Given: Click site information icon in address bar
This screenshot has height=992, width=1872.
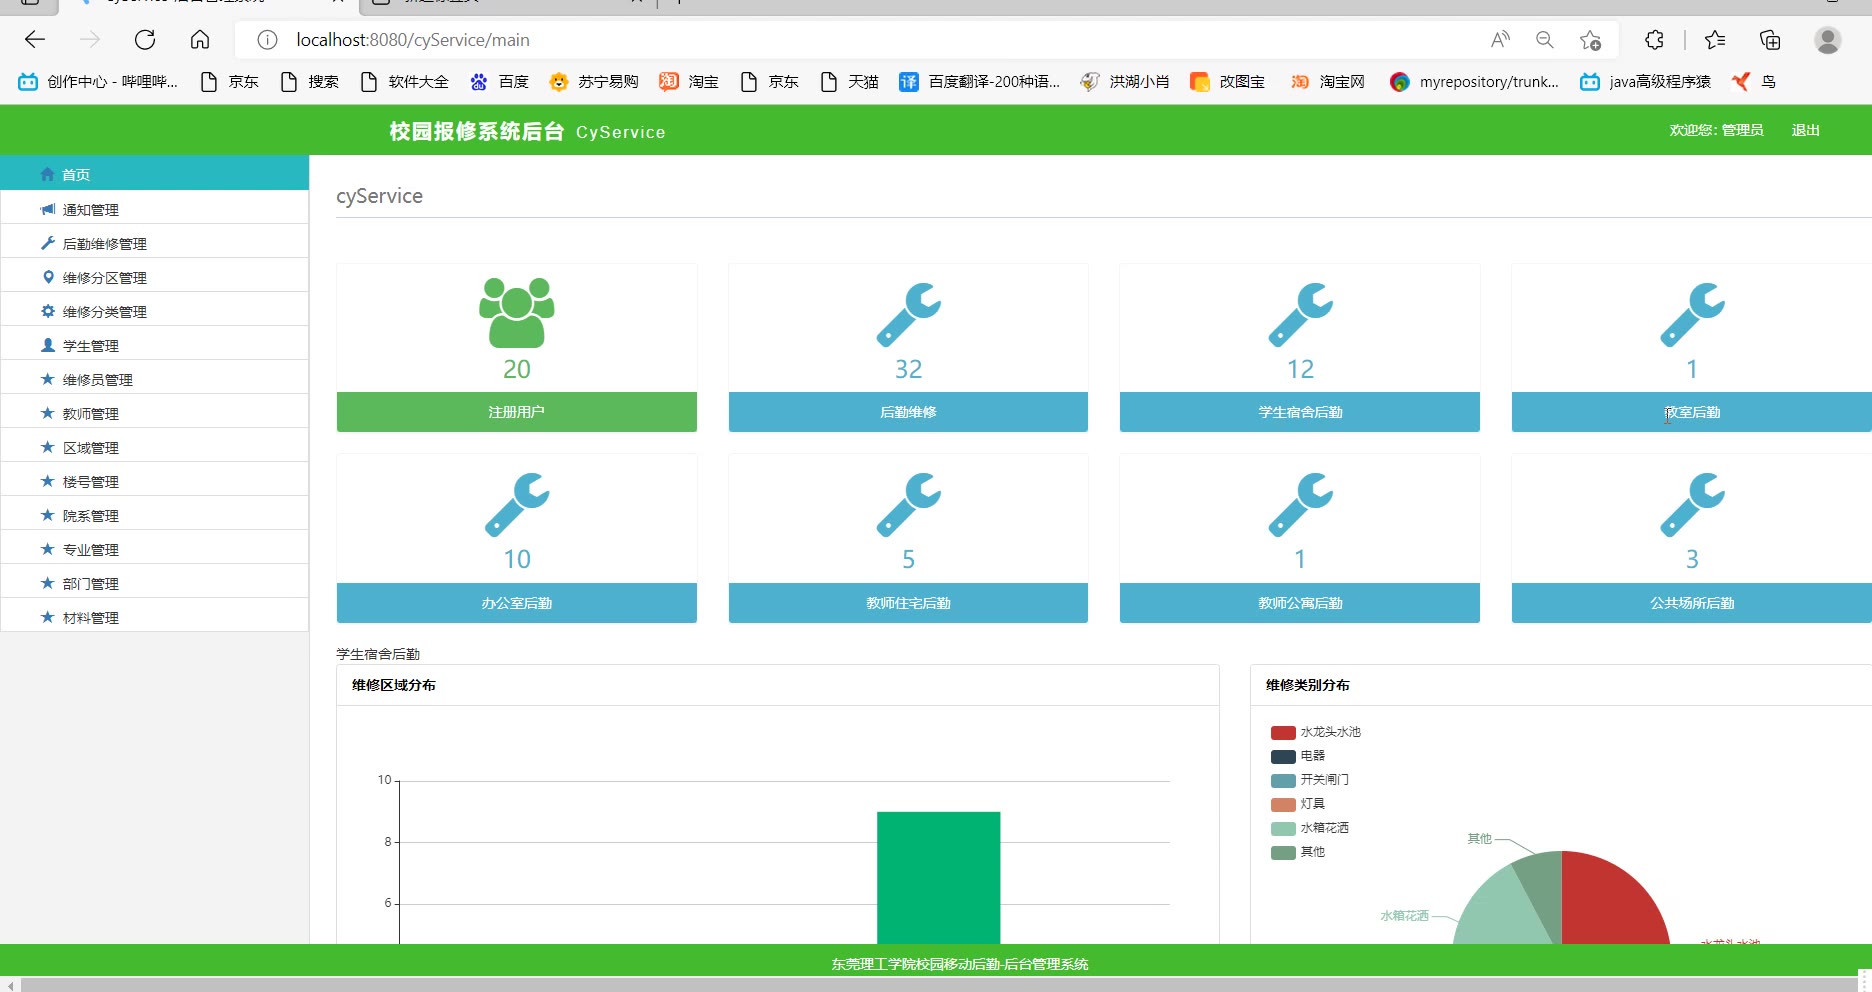Looking at the screenshot, I should click(x=267, y=40).
